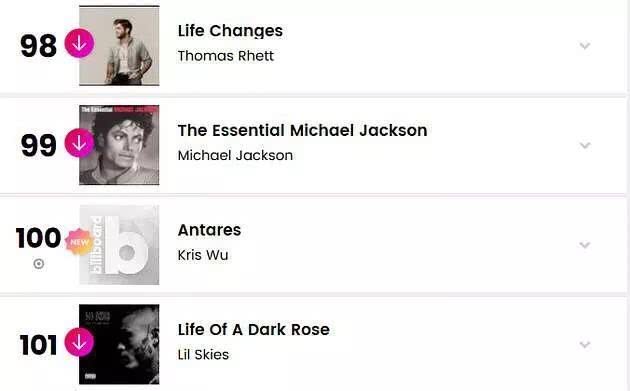Open the Life Changes album title
The width and height of the screenshot is (630, 391).
[x=230, y=31]
